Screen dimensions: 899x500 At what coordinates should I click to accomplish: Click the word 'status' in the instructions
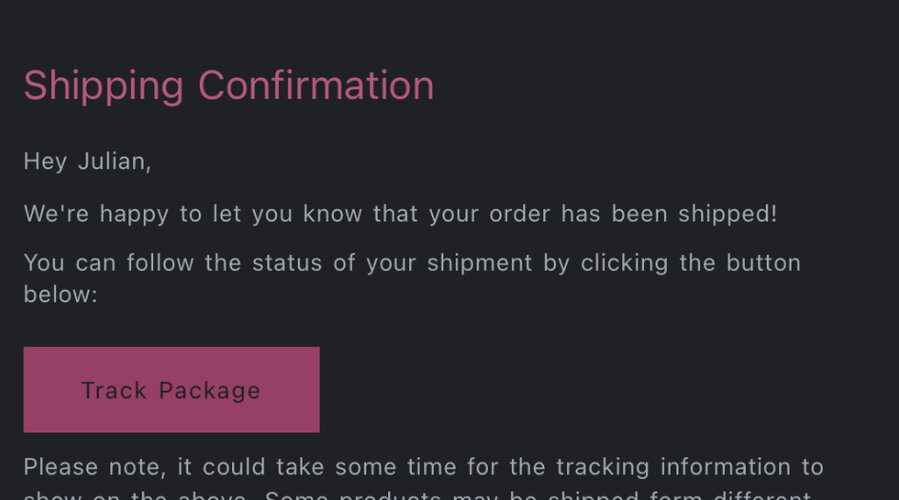(x=287, y=263)
